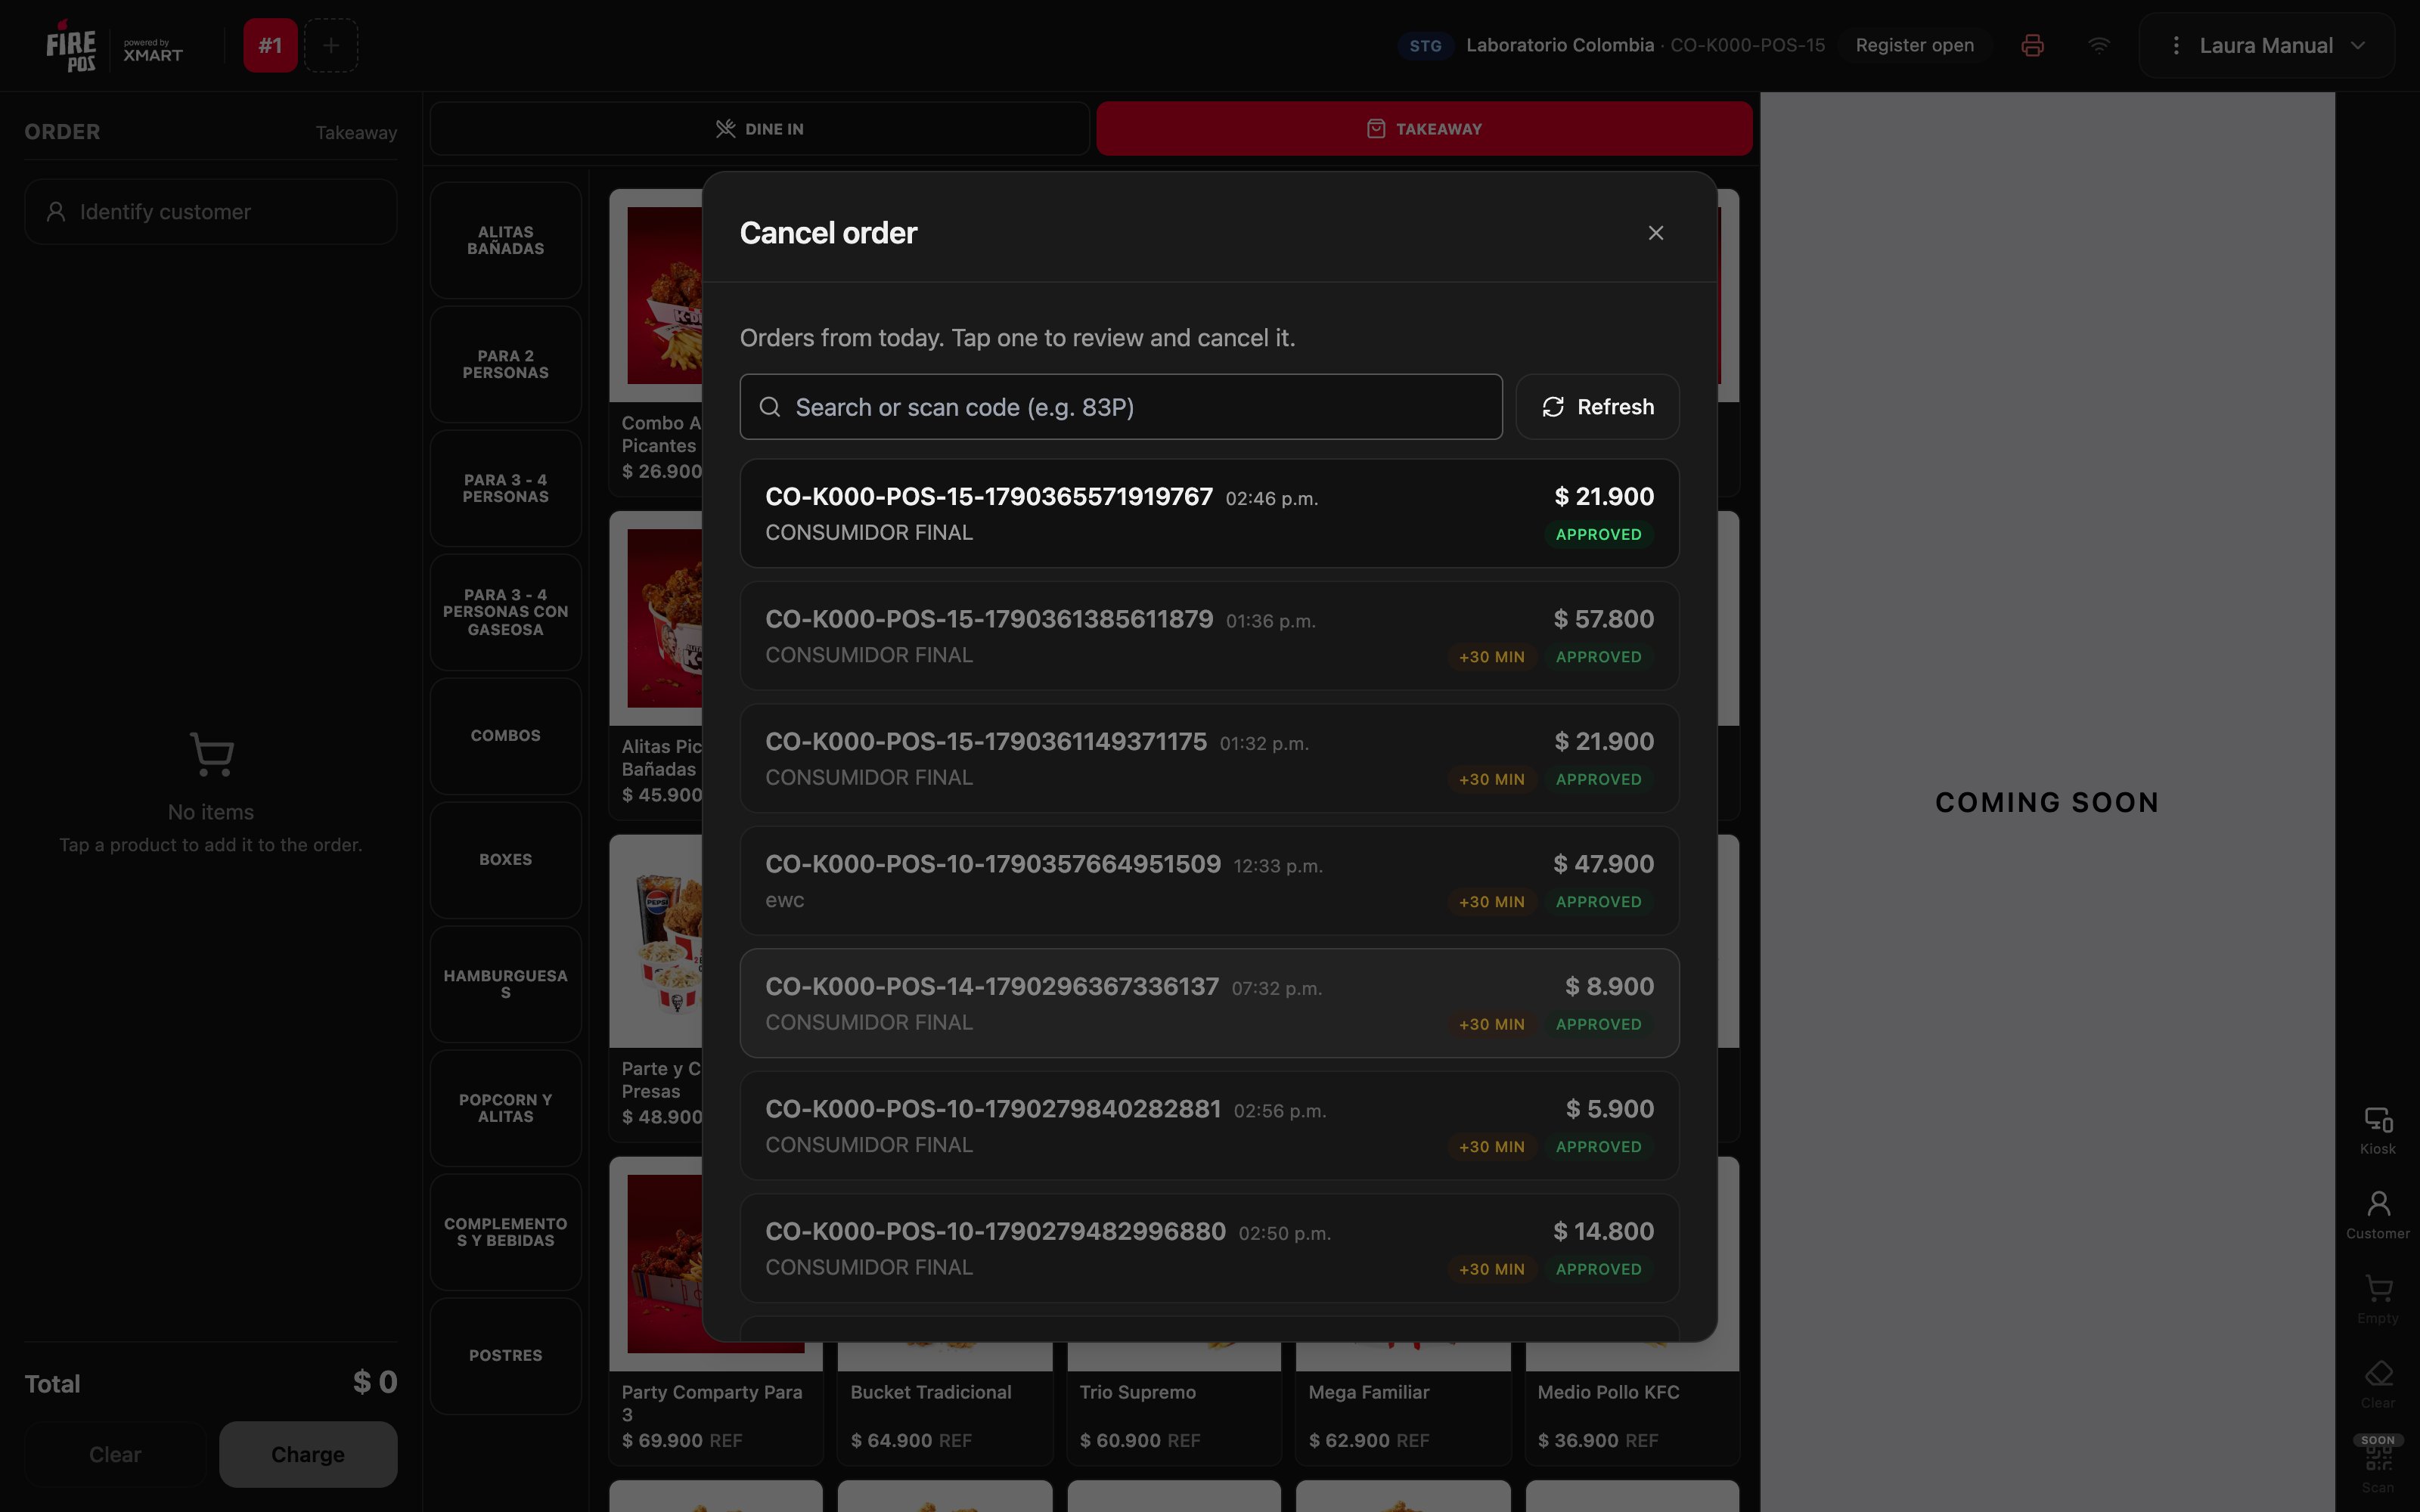
Task: Select the Para 3 - 4 Personas category
Action: click(506, 488)
